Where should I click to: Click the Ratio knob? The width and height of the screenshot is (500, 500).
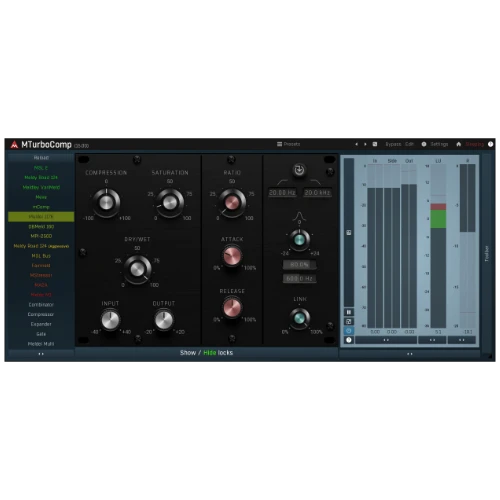[232, 202]
